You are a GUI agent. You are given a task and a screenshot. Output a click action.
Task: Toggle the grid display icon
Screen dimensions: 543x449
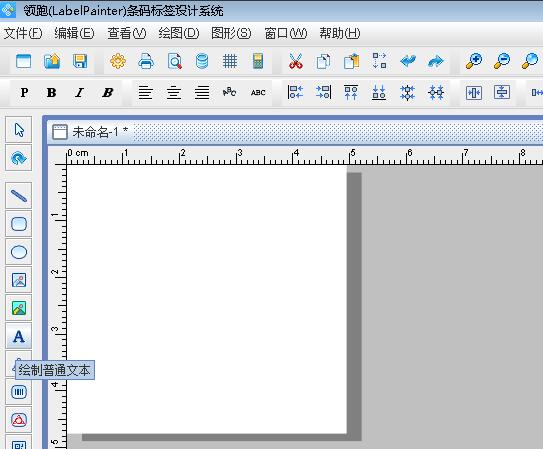click(x=230, y=62)
